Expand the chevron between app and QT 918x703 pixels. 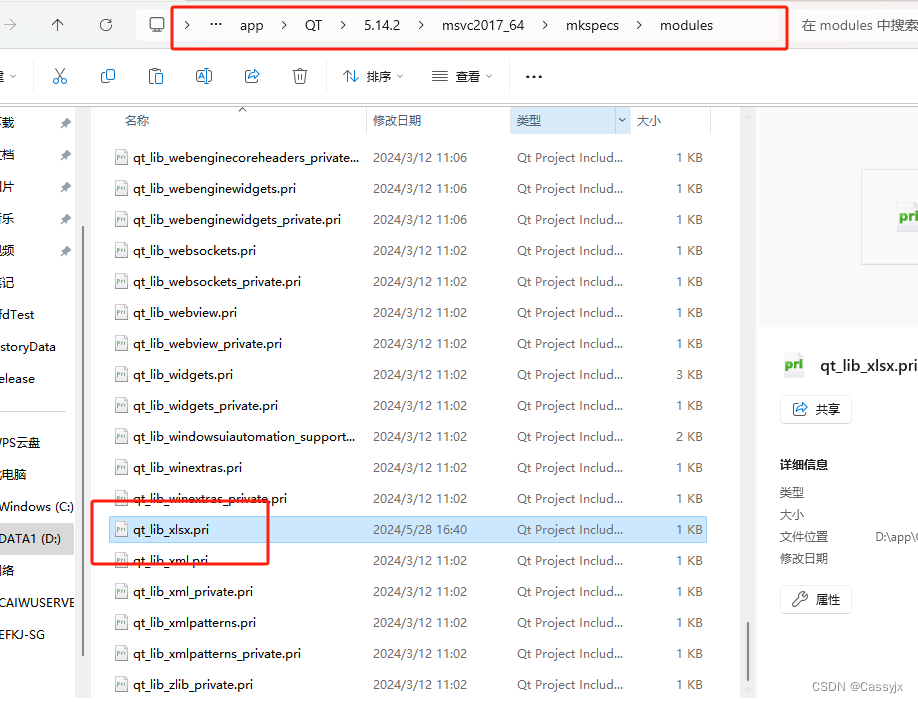coord(284,25)
